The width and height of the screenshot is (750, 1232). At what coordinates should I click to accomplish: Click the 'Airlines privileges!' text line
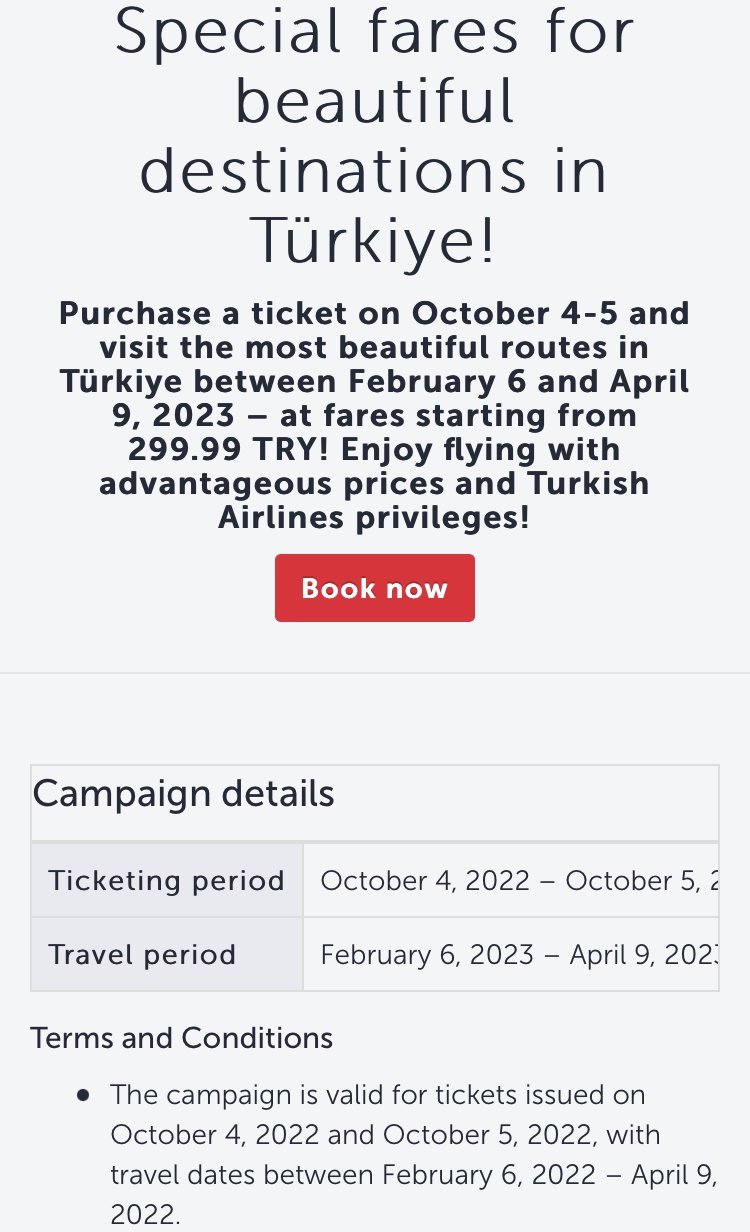[x=374, y=517]
